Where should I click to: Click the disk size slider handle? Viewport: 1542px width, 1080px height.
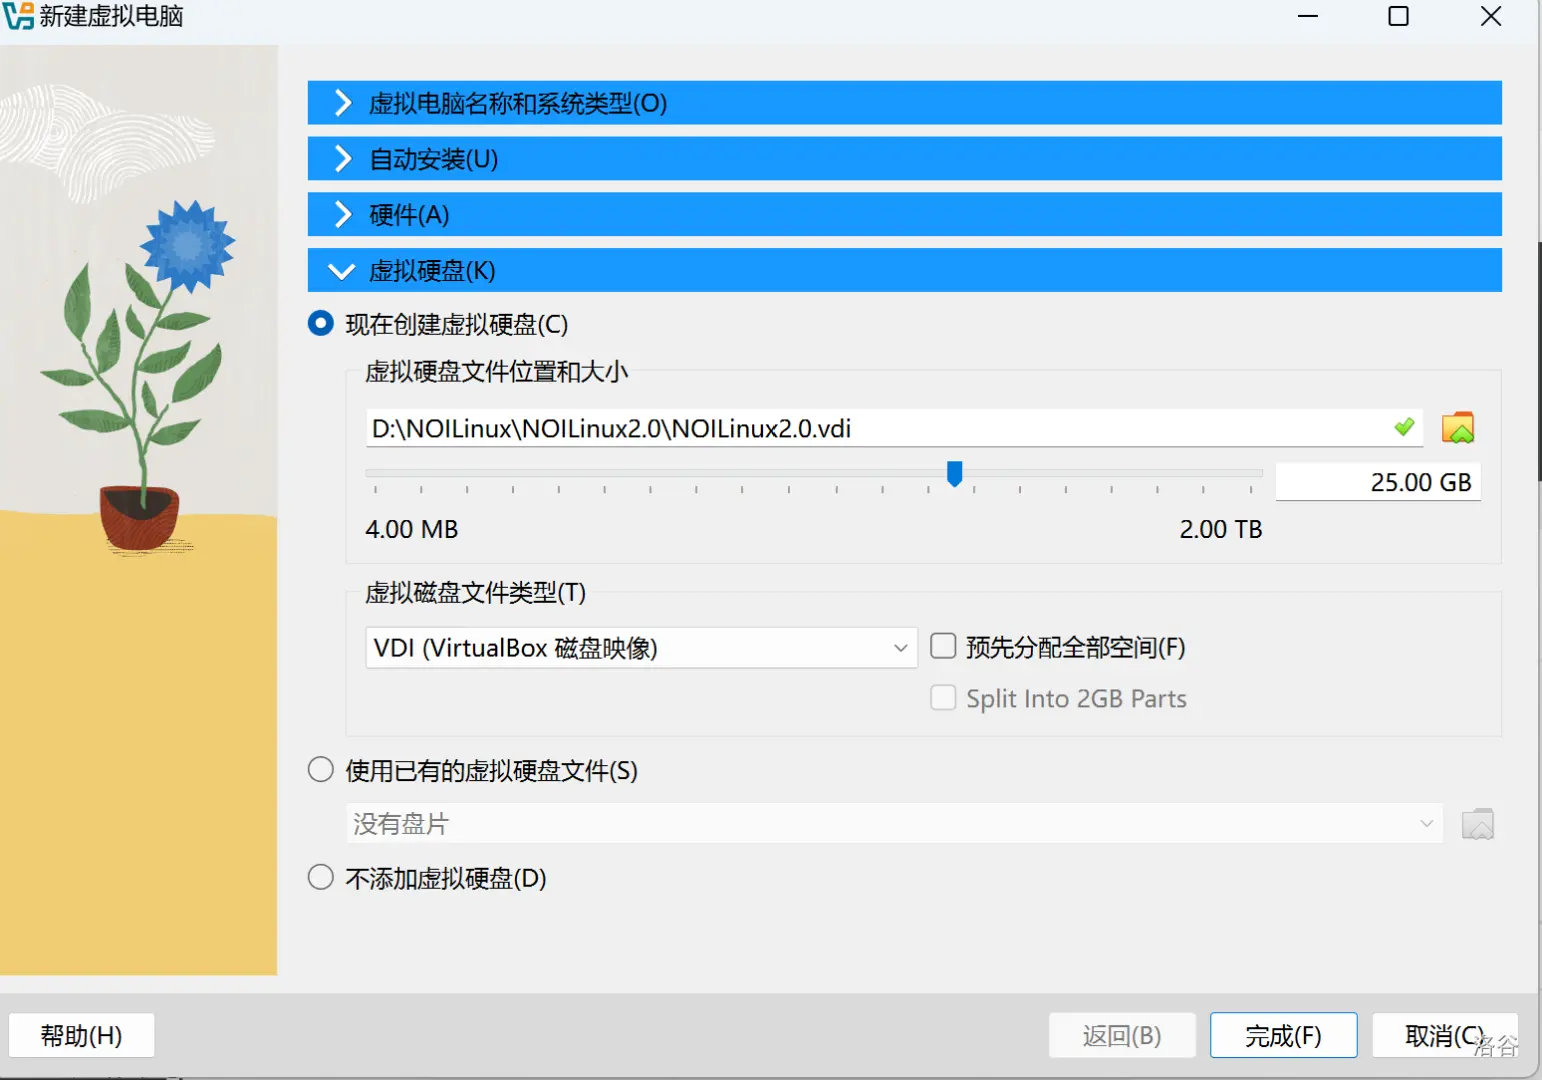point(954,473)
